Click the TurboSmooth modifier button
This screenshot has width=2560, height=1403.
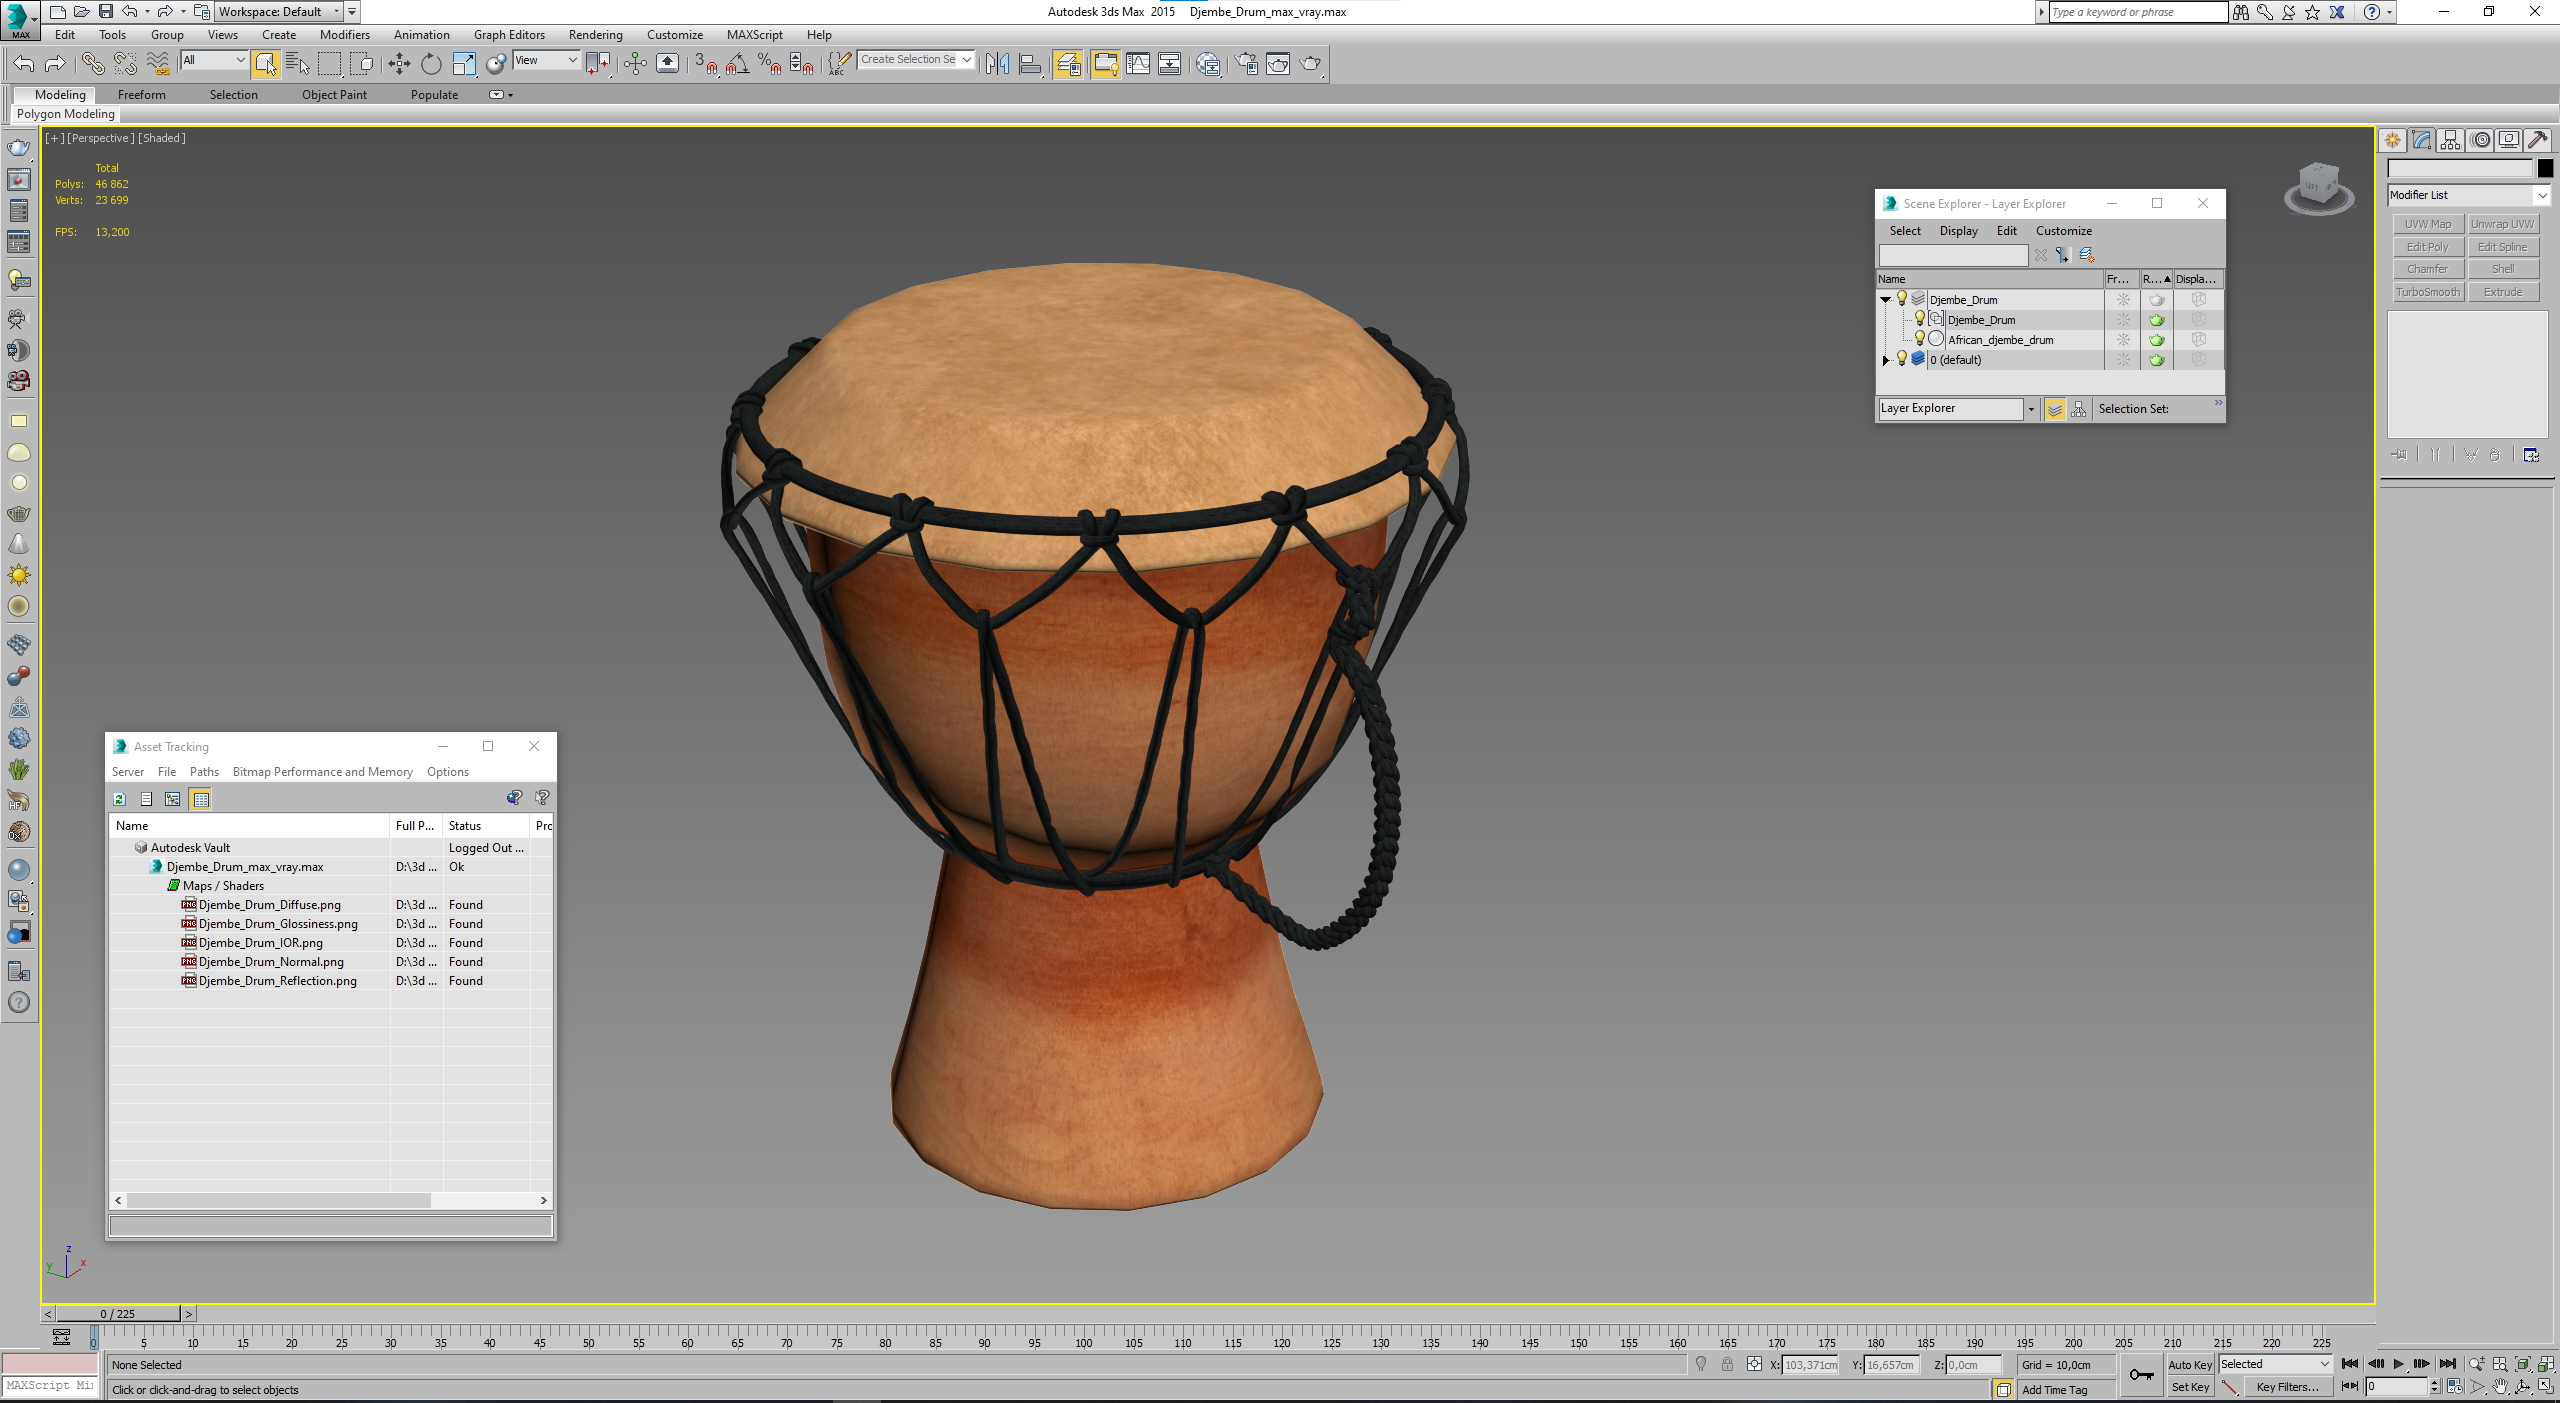[x=2427, y=292]
